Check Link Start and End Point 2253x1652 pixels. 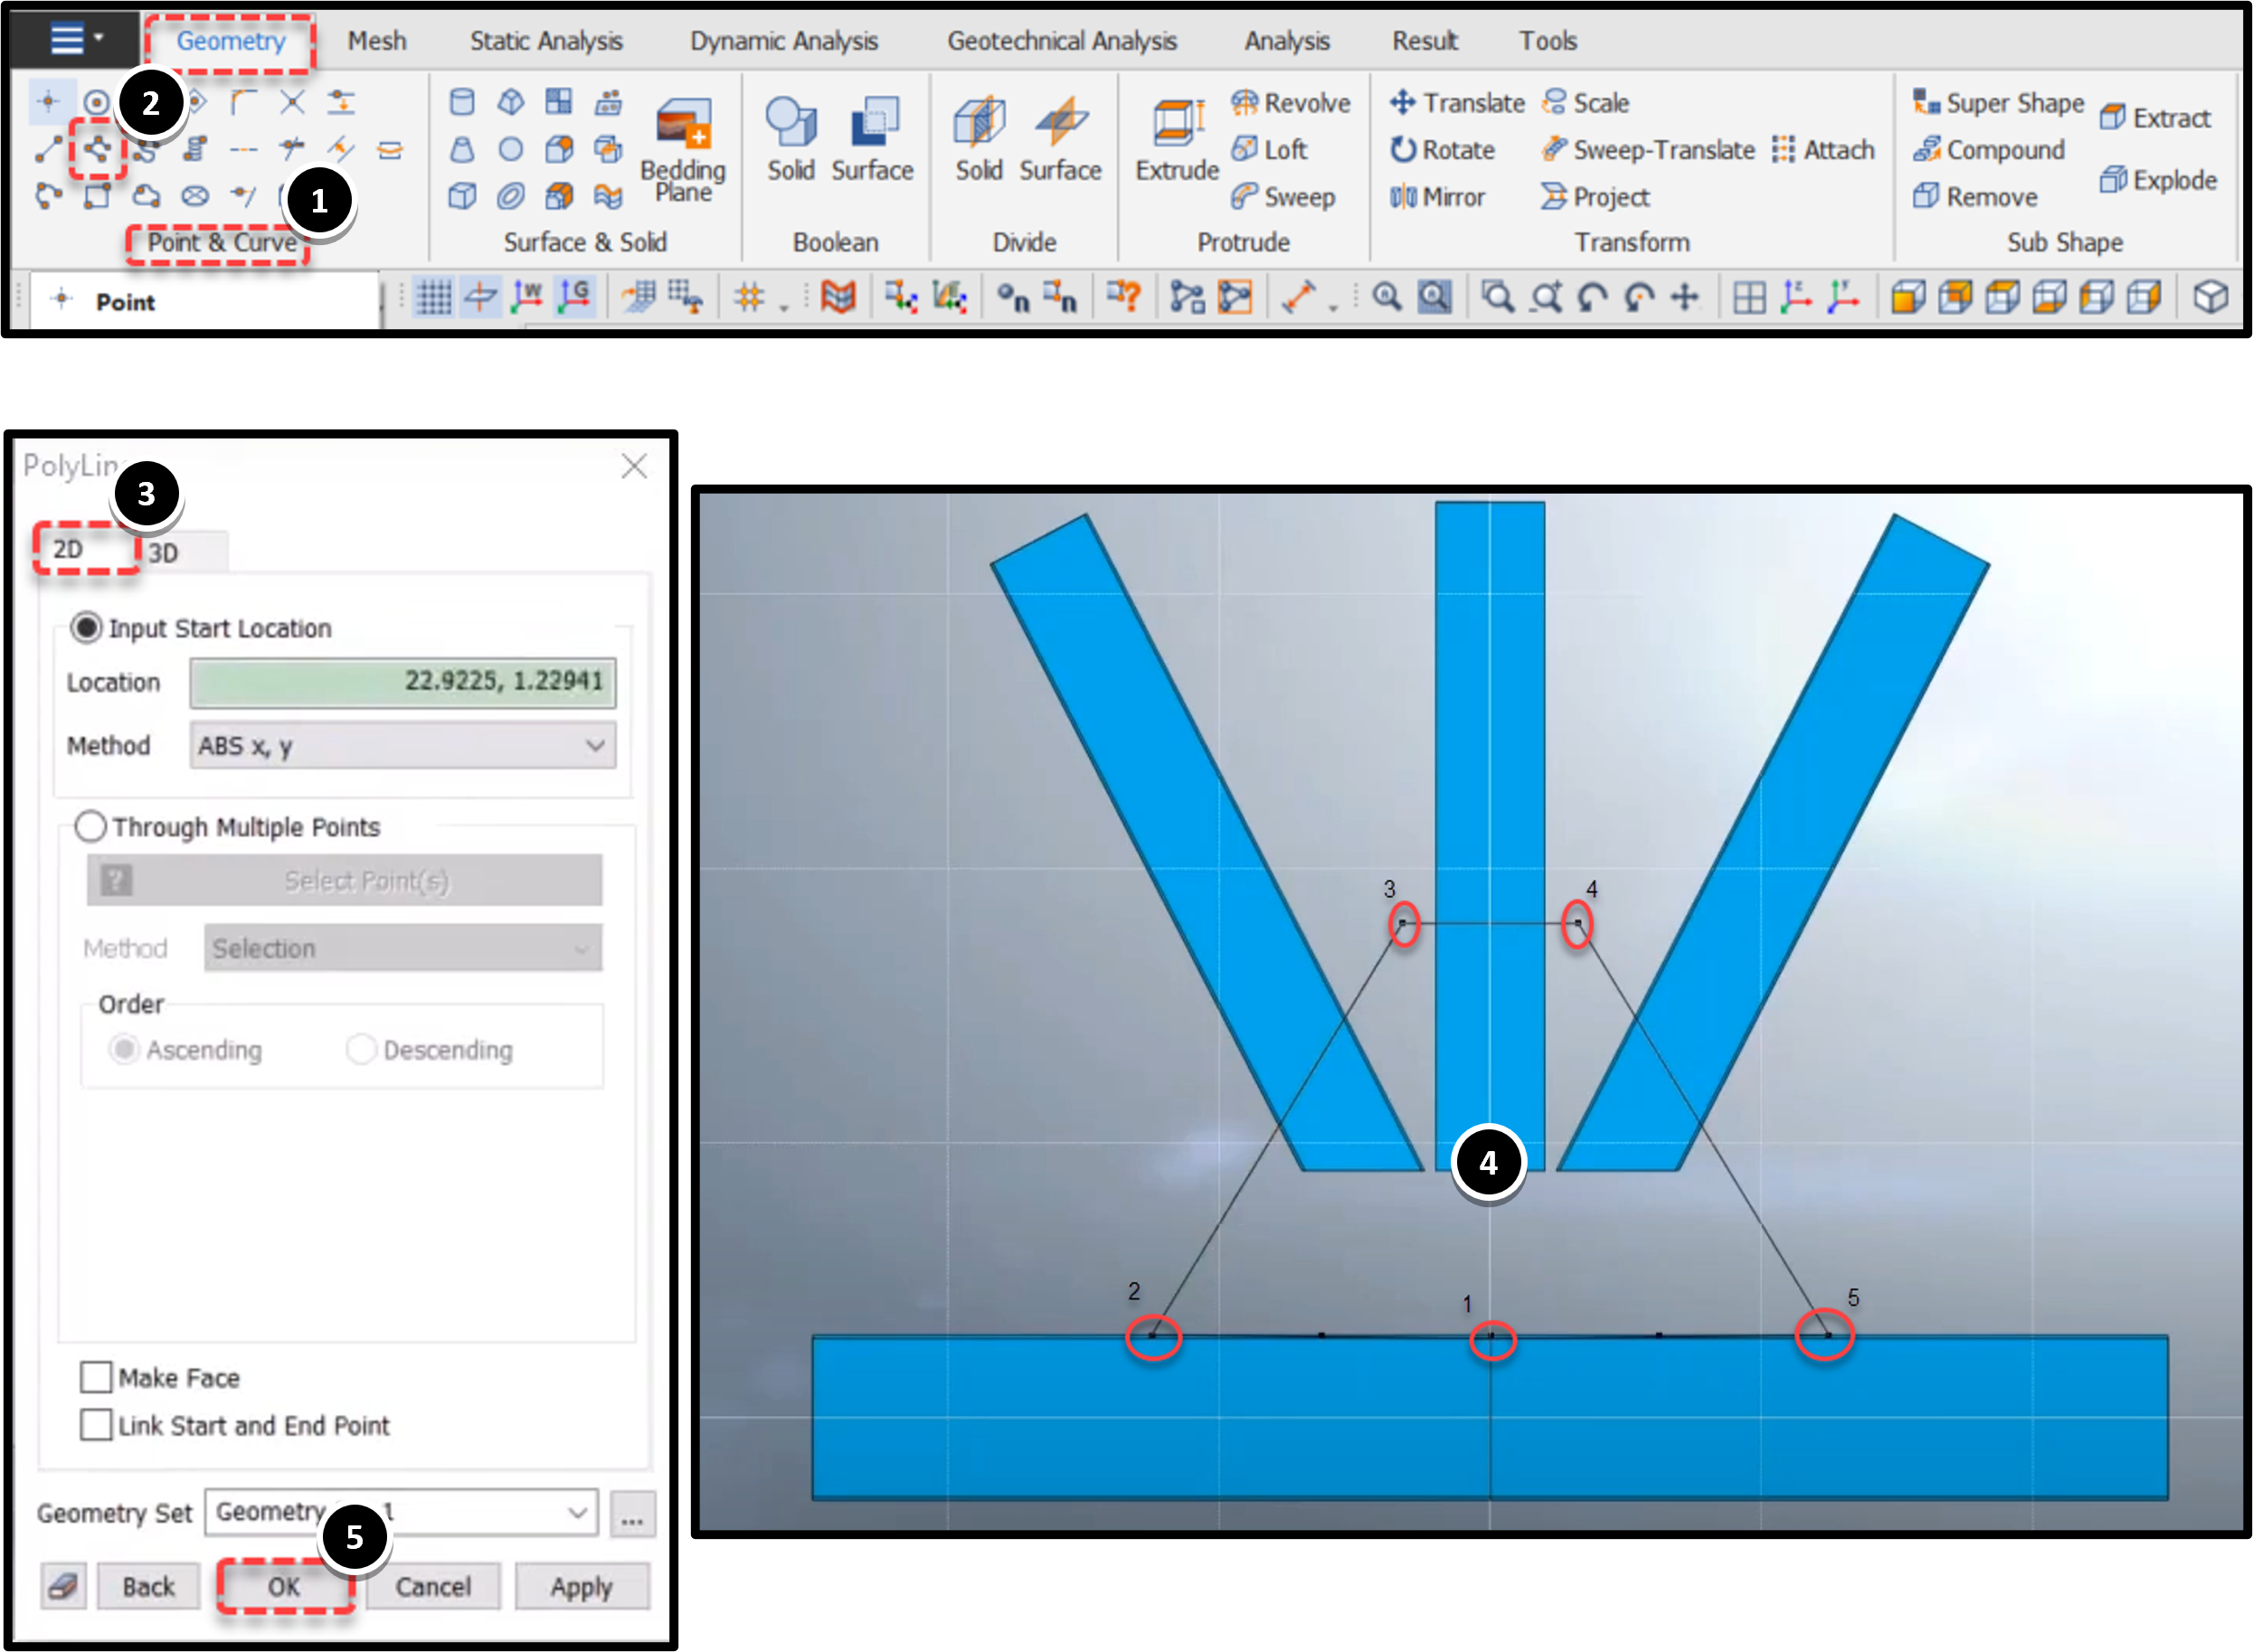point(97,1425)
